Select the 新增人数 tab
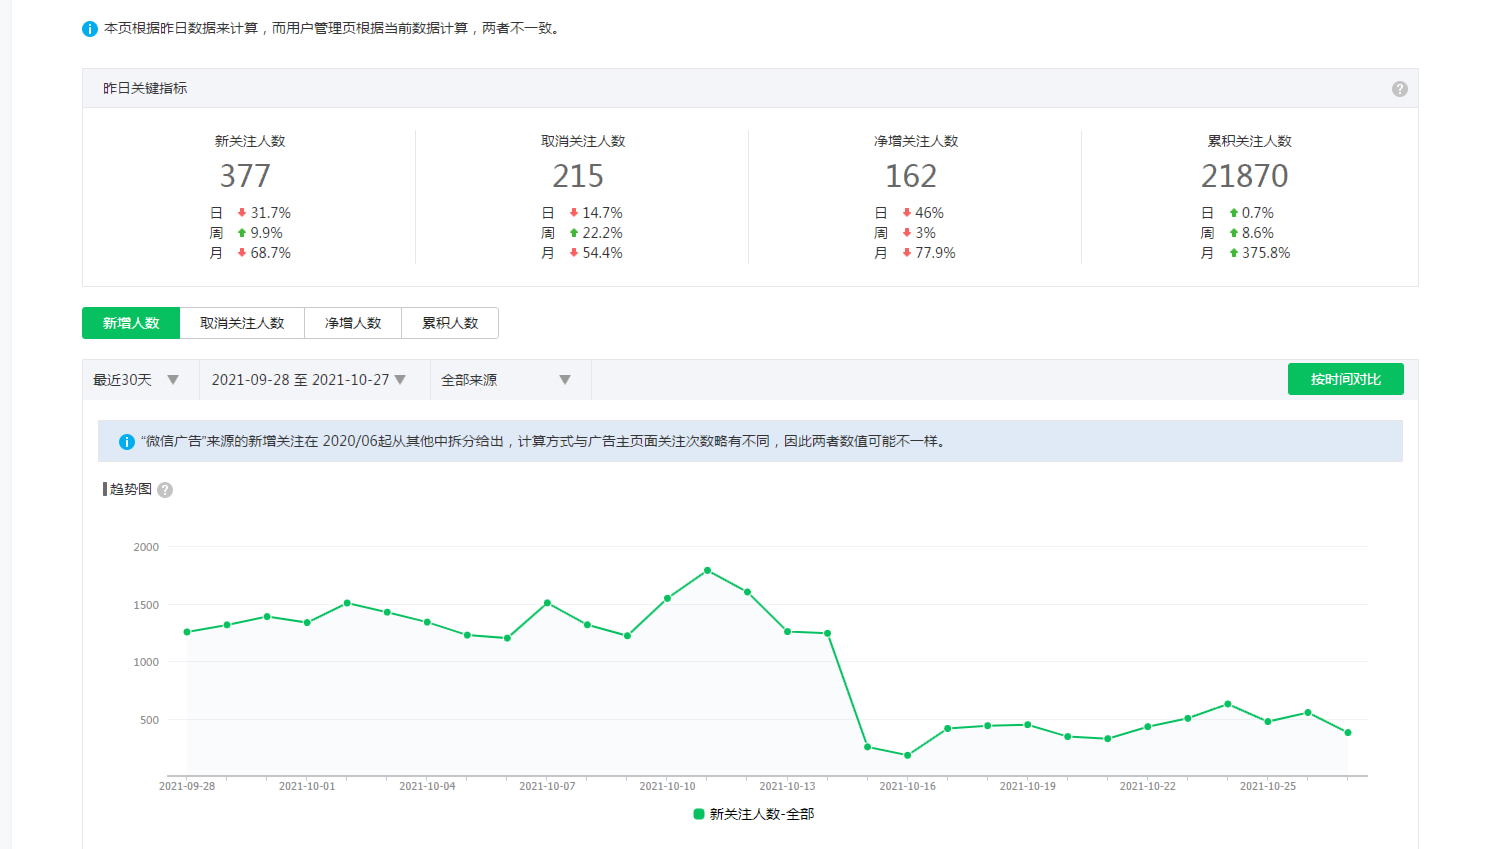This screenshot has height=849, width=1486. [x=131, y=323]
